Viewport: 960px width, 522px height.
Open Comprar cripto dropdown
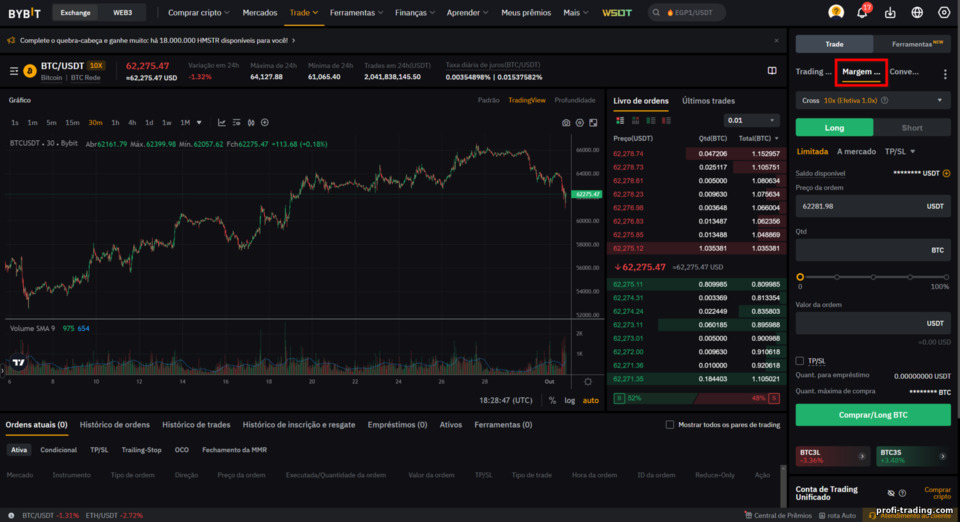[198, 12]
